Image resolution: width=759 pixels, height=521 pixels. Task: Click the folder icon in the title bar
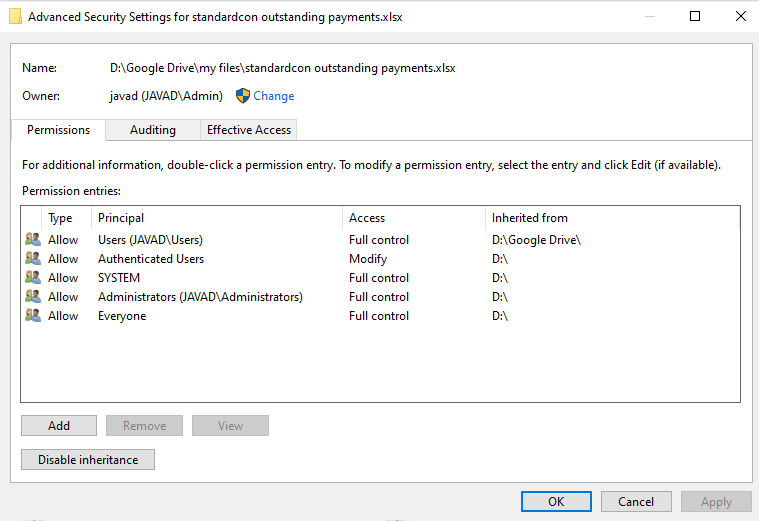pos(15,16)
